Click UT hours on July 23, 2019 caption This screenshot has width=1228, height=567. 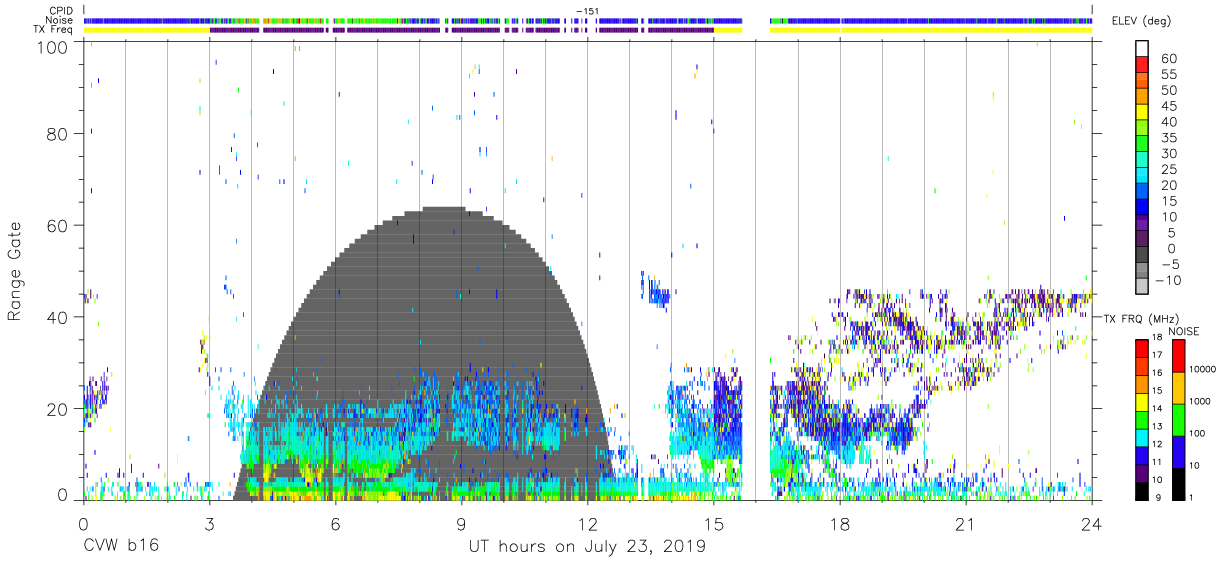tap(587, 547)
